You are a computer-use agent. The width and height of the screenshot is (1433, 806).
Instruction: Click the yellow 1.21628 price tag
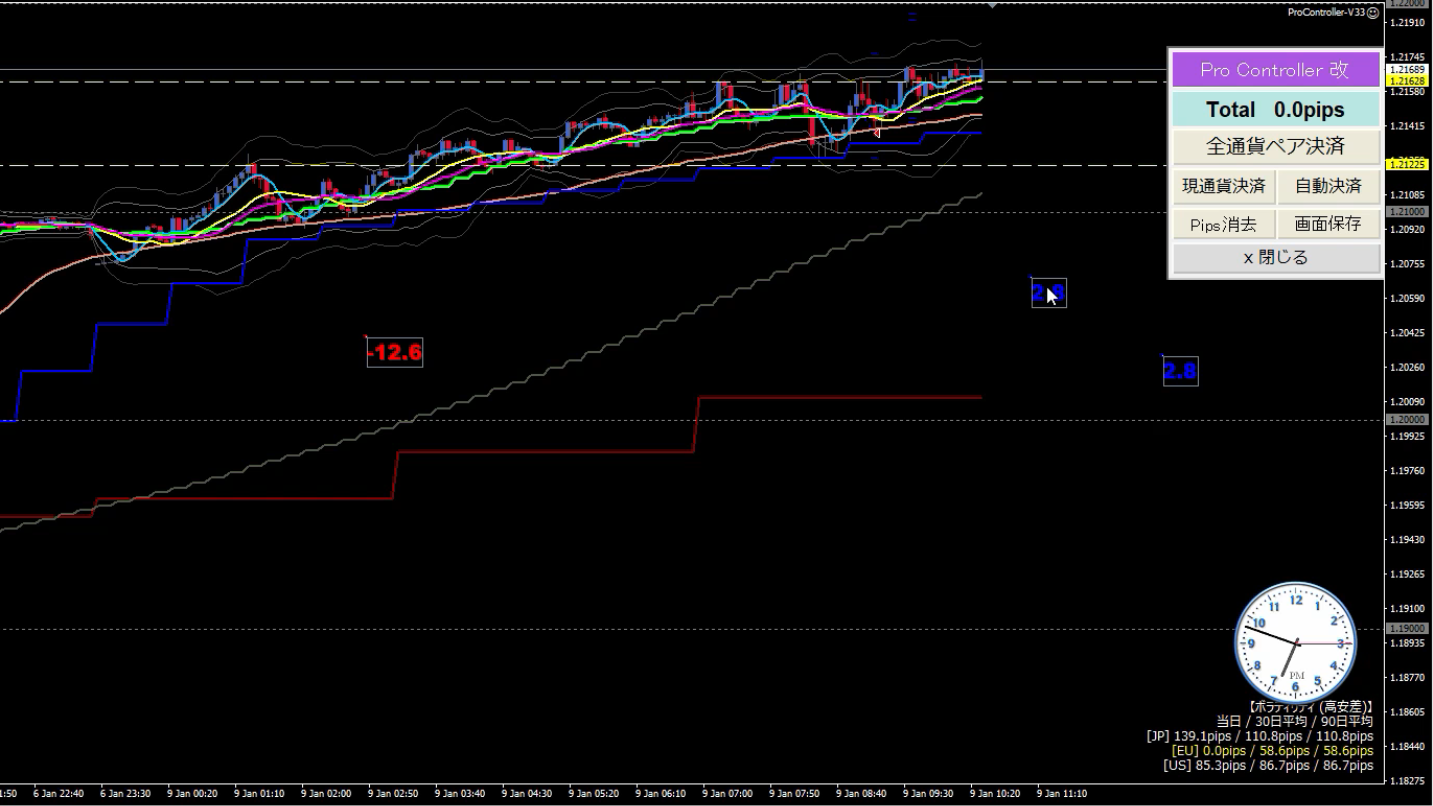1406,80
